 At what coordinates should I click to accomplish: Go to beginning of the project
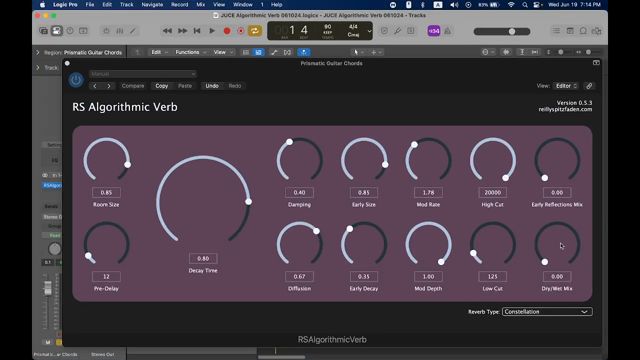(x=197, y=31)
